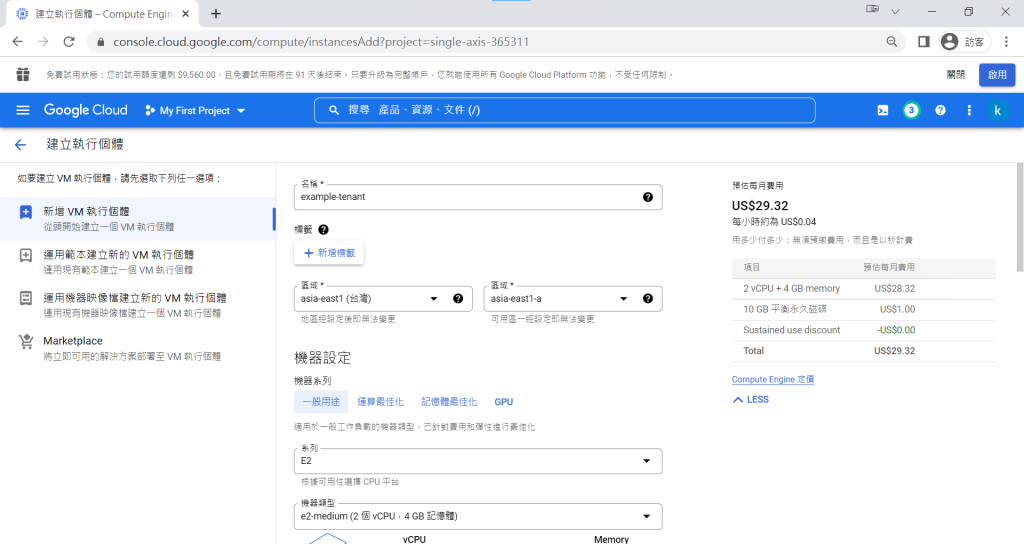Click the guest profile 訪客 icon
This screenshot has height=544, width=1024.
click(965, 42)
